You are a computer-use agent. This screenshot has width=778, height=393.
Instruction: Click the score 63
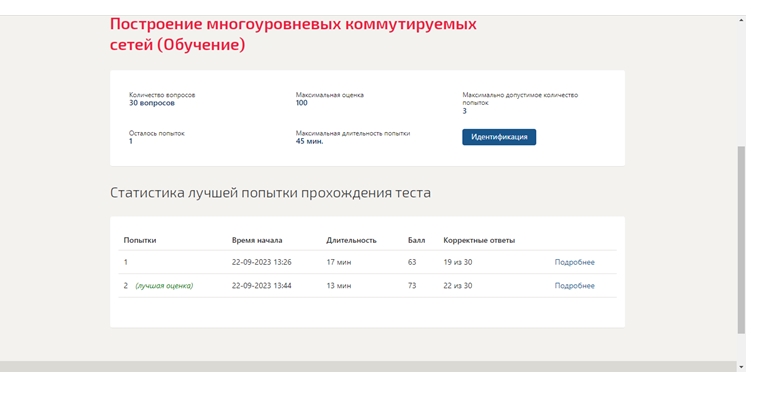point(412,262)
